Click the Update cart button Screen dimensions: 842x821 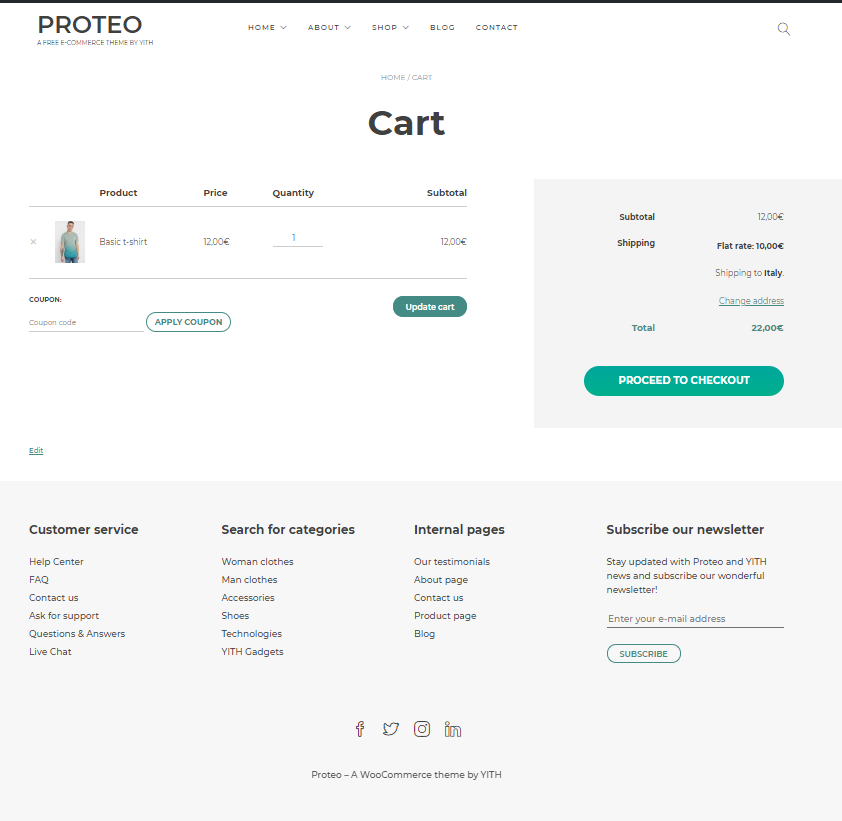[430, 307]
